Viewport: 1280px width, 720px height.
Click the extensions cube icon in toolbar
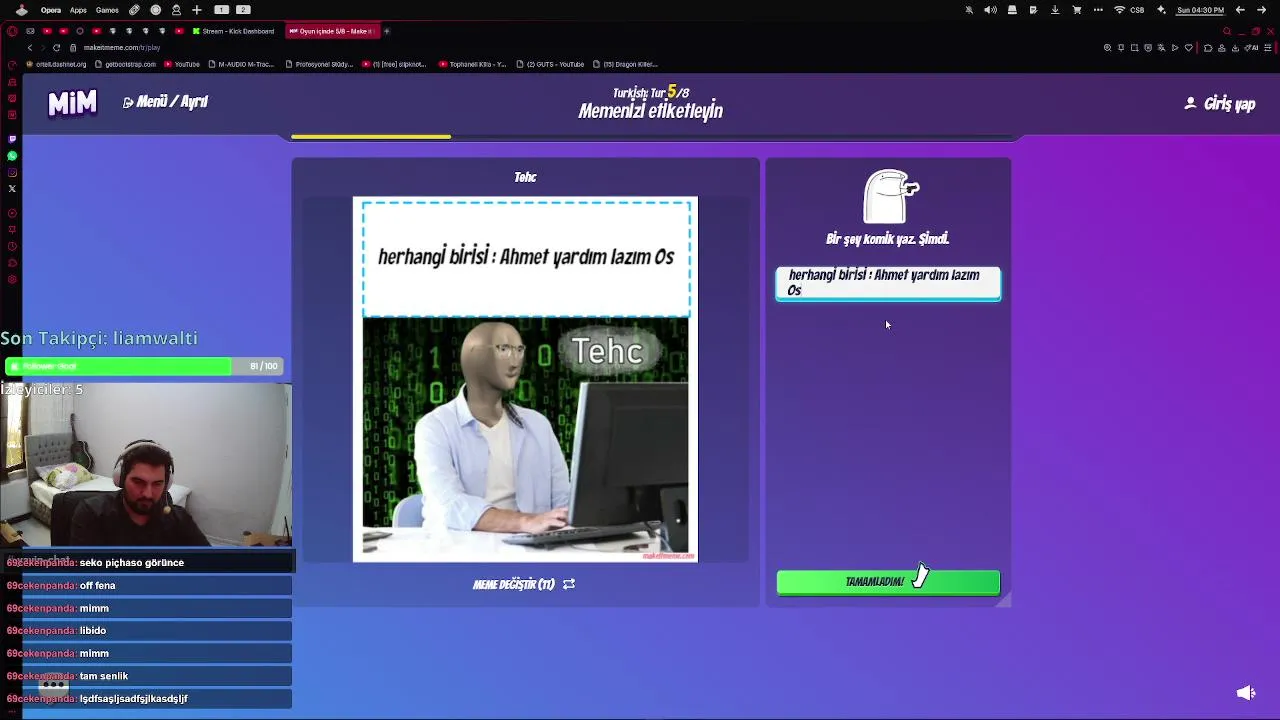click(1207, 48)
